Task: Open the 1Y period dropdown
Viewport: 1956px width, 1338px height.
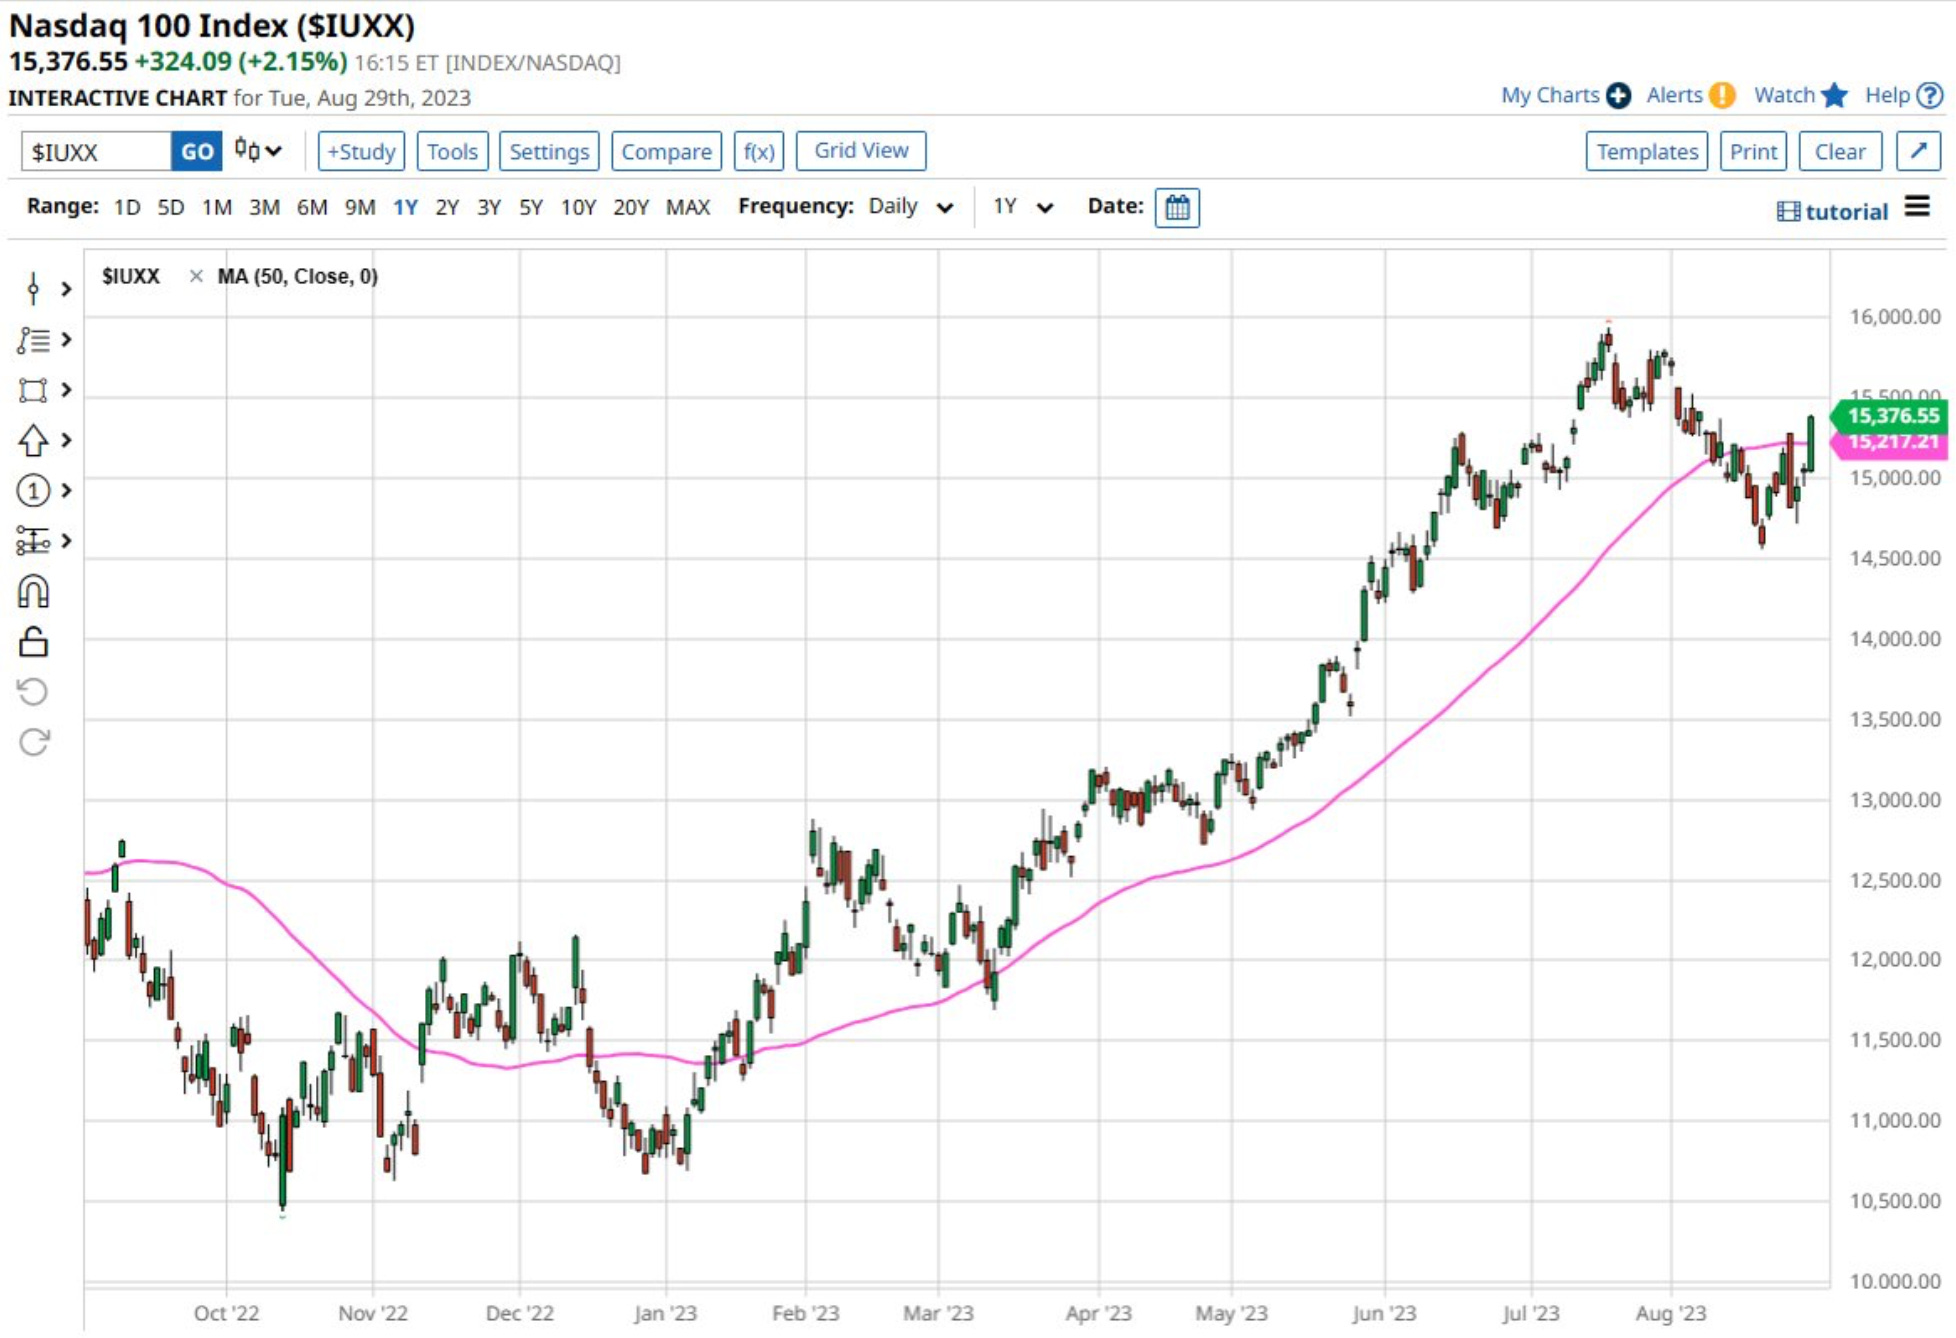Action: click(x=1022, y=207)
